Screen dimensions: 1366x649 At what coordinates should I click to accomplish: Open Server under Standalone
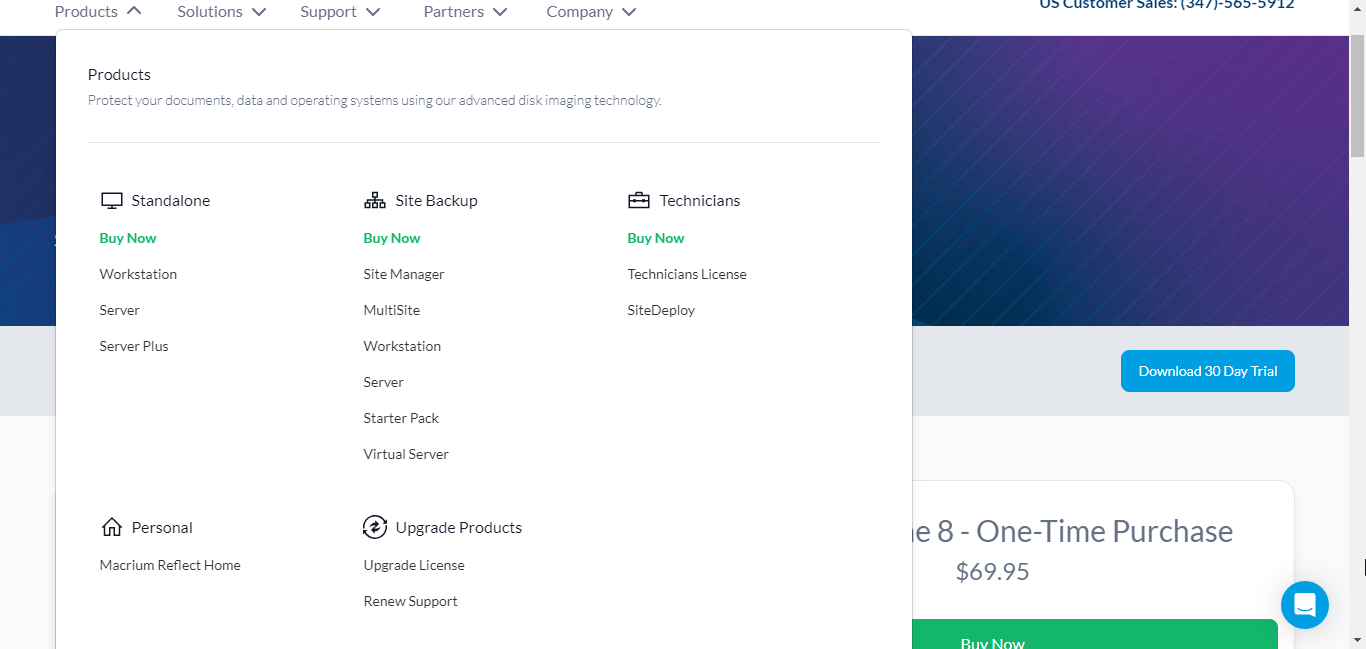click(120, 310)
